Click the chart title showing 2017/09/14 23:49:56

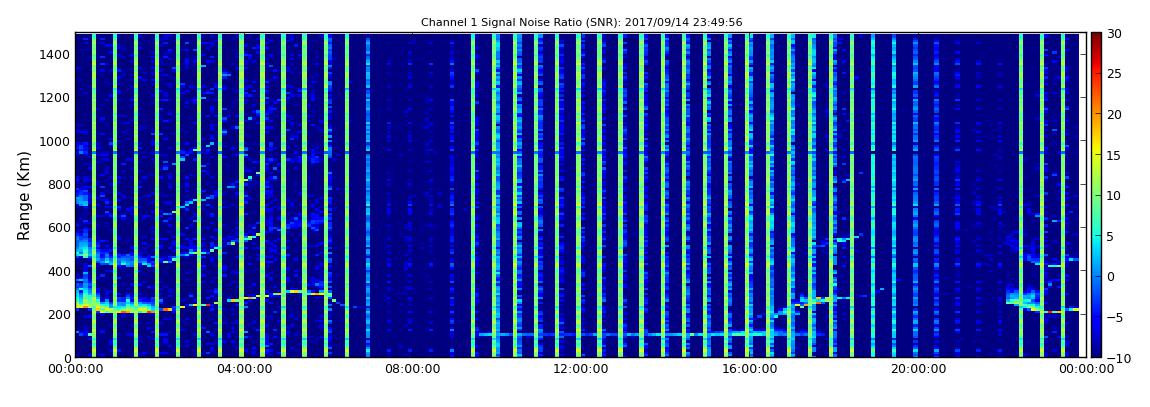tap(582, 23)
